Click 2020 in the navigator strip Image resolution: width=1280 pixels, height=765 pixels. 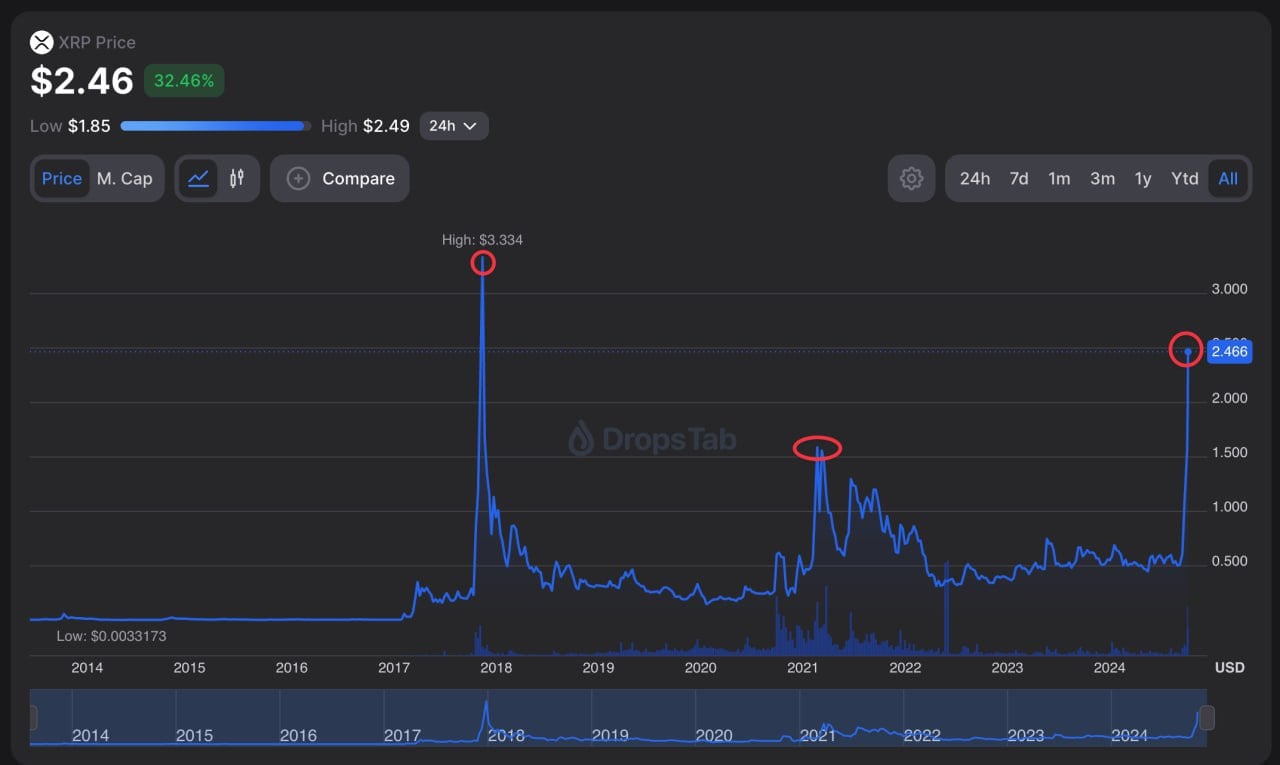coord(714,735)
